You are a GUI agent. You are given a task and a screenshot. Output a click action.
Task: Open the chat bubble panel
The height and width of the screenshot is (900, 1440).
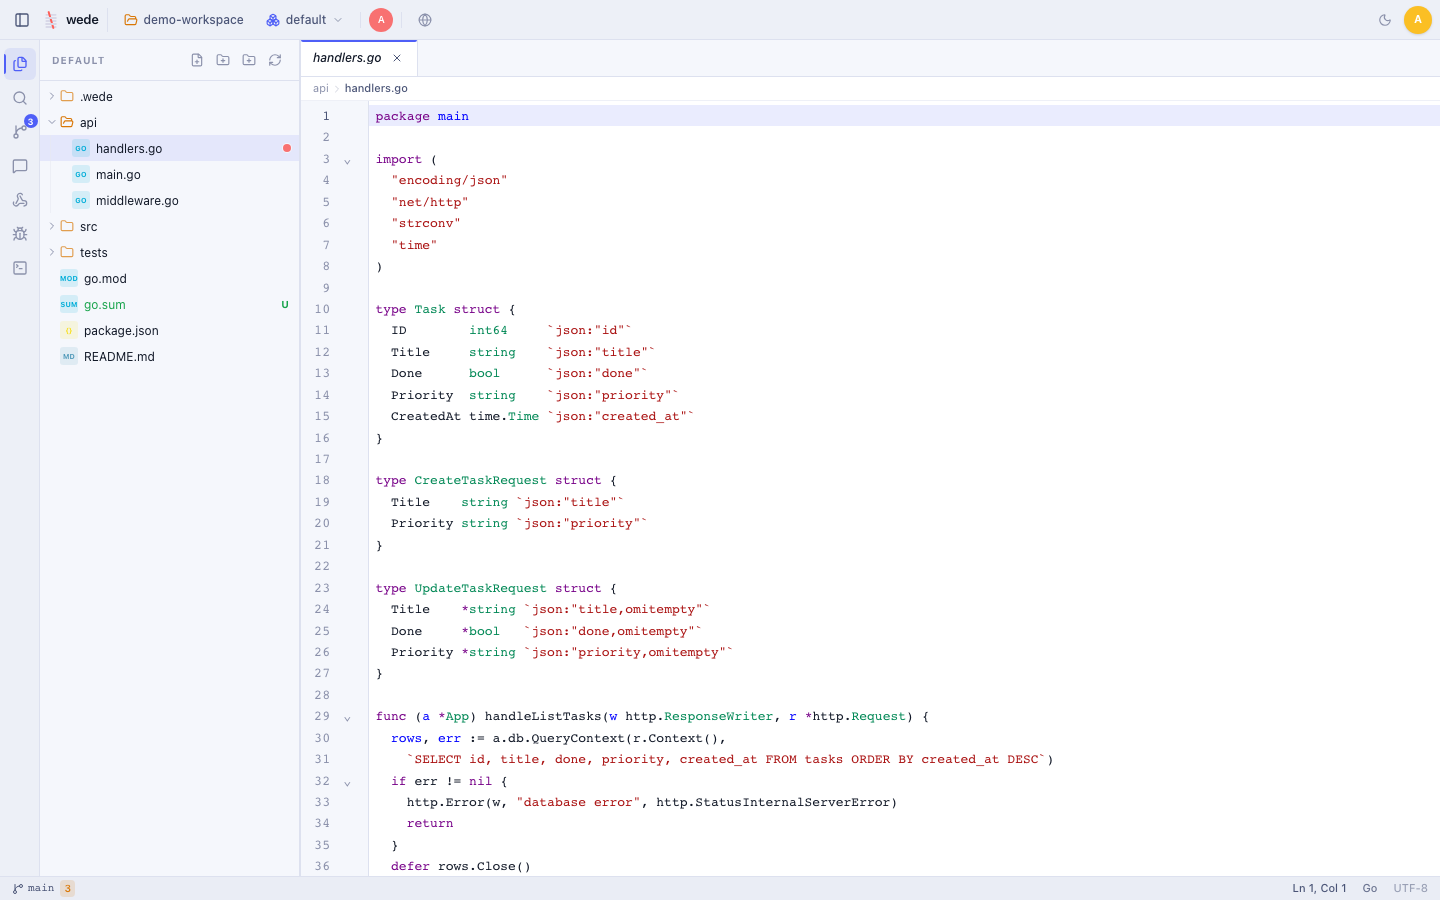coord(20,166)
